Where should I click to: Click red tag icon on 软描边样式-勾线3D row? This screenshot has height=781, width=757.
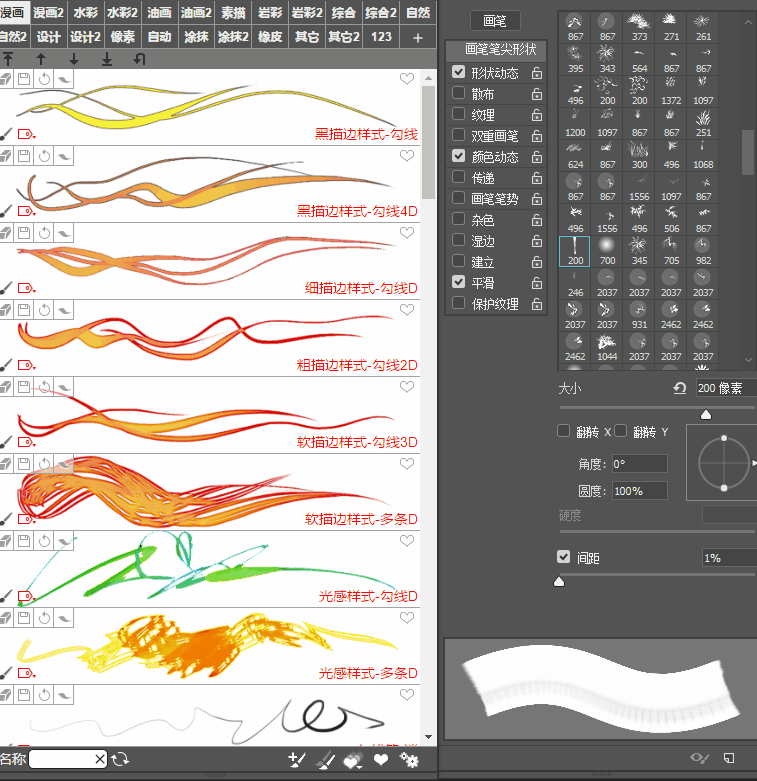26,442
